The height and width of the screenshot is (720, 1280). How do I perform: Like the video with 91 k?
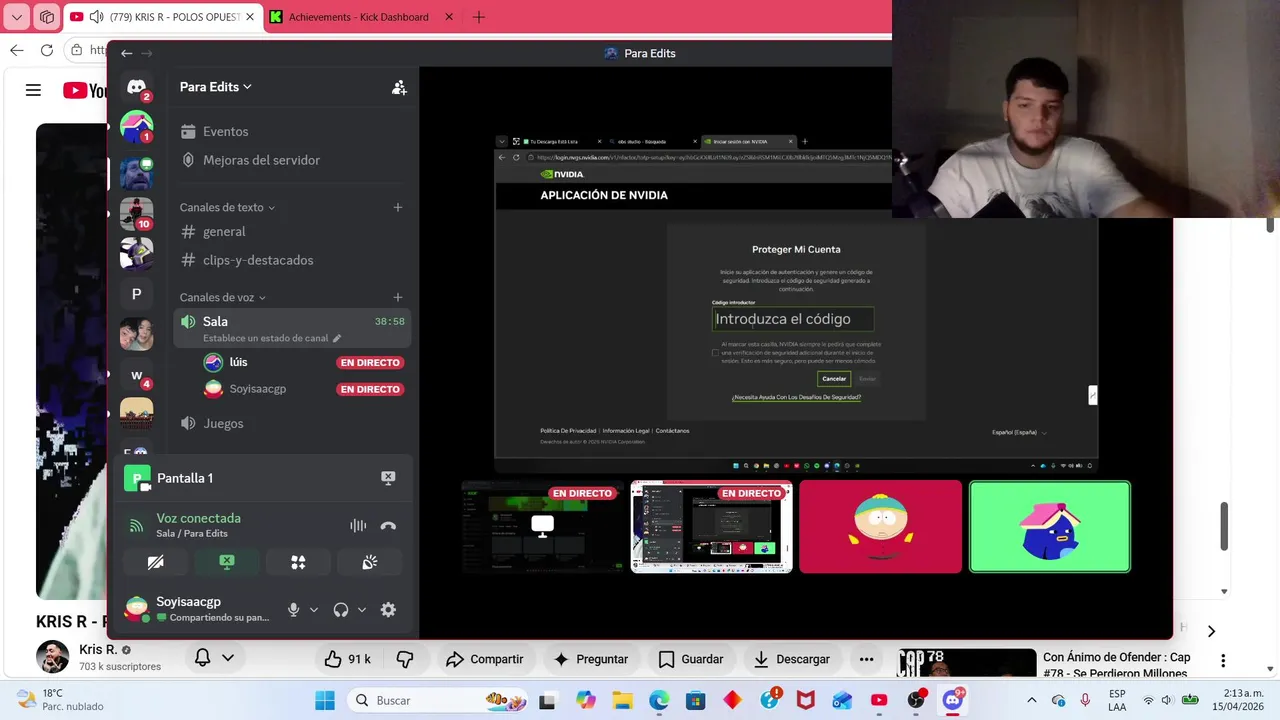tap(348, 659)
